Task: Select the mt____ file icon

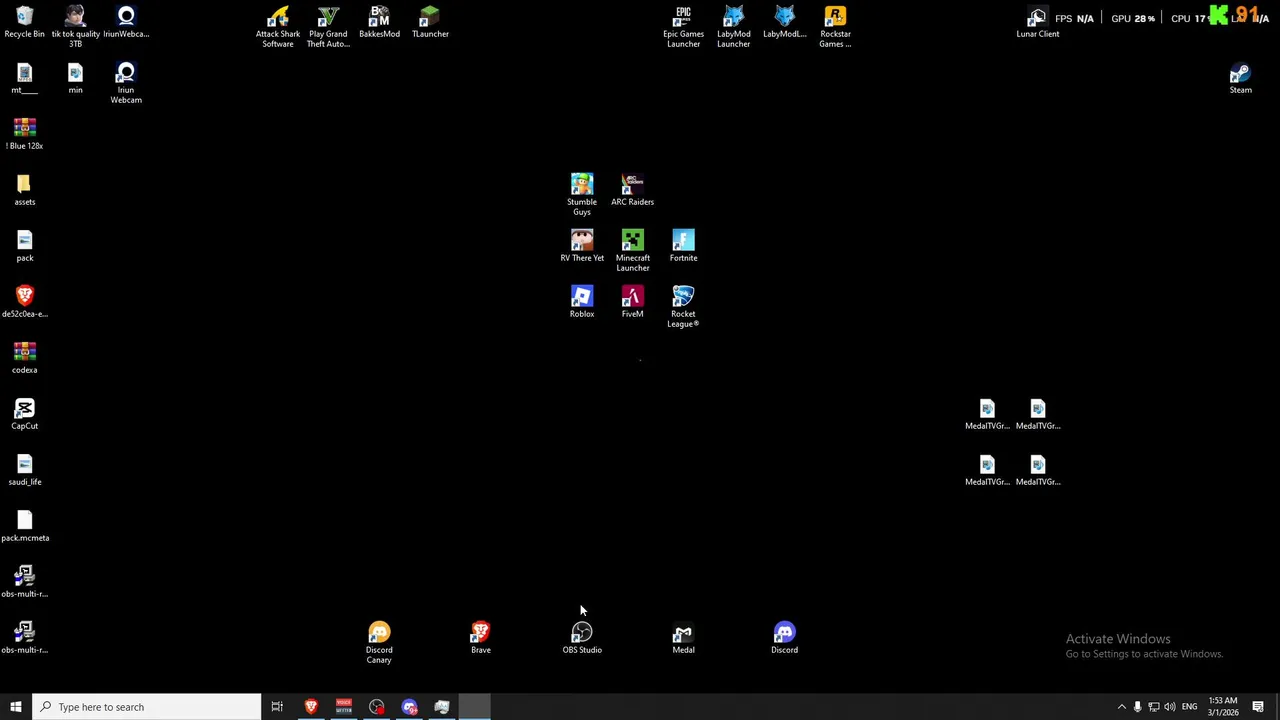Action: click(24, 78)
